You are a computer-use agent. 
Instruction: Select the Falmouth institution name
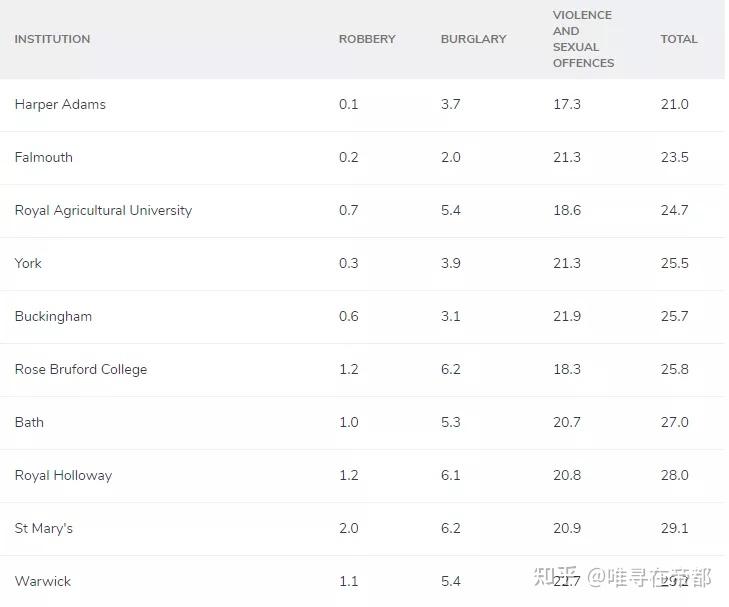[44, 157]
